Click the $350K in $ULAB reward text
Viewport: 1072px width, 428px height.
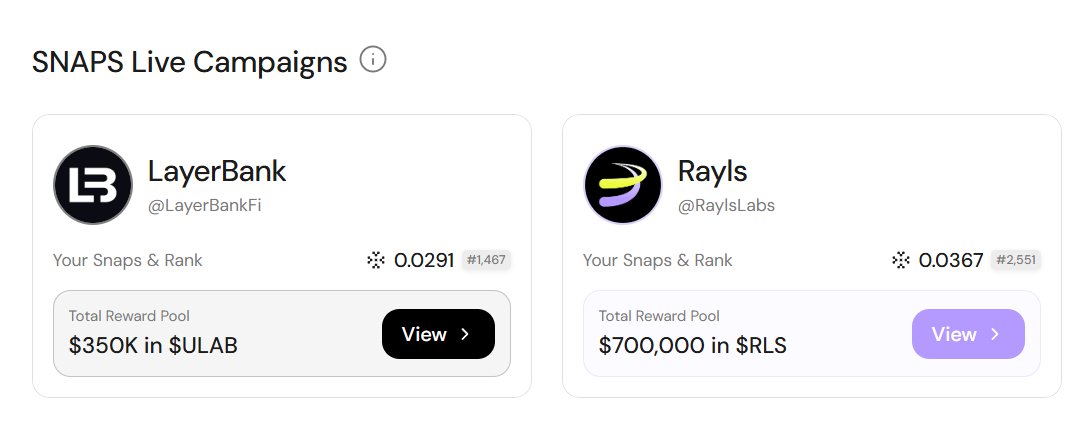click(153, 346)
